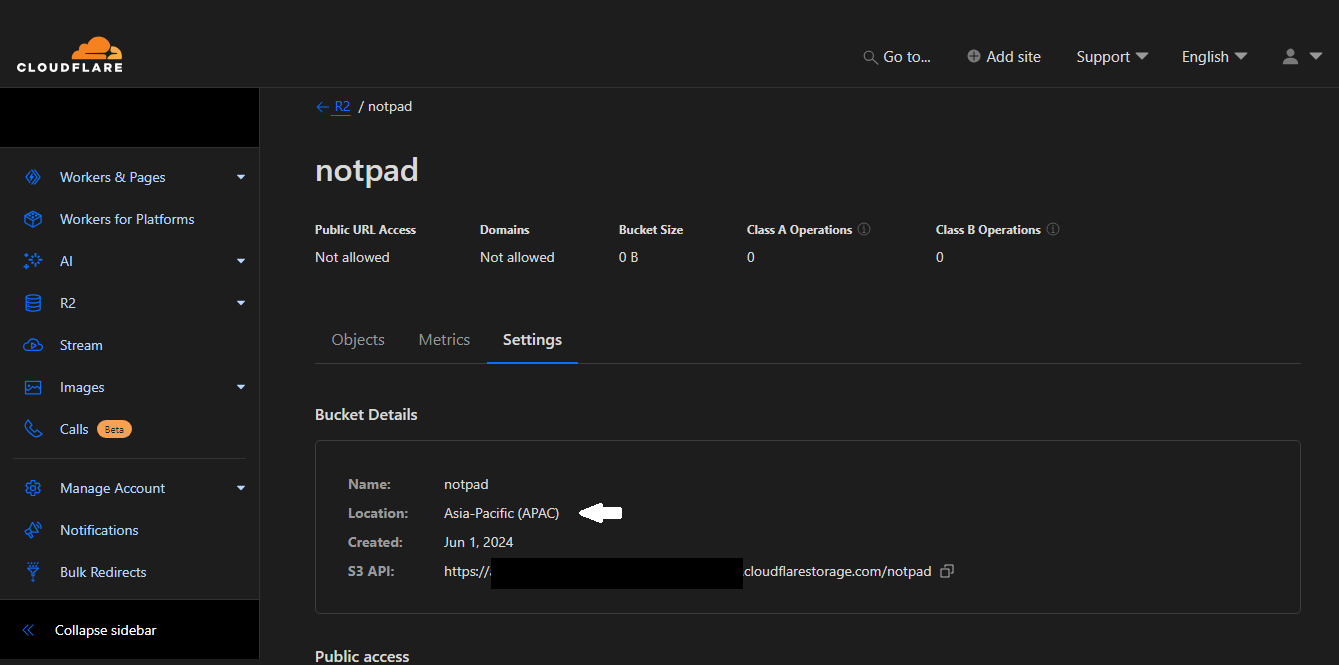This screenshot has width=1339, height=665.
Task: Click the Calls phone icon
Action: (x=33, y=429)
